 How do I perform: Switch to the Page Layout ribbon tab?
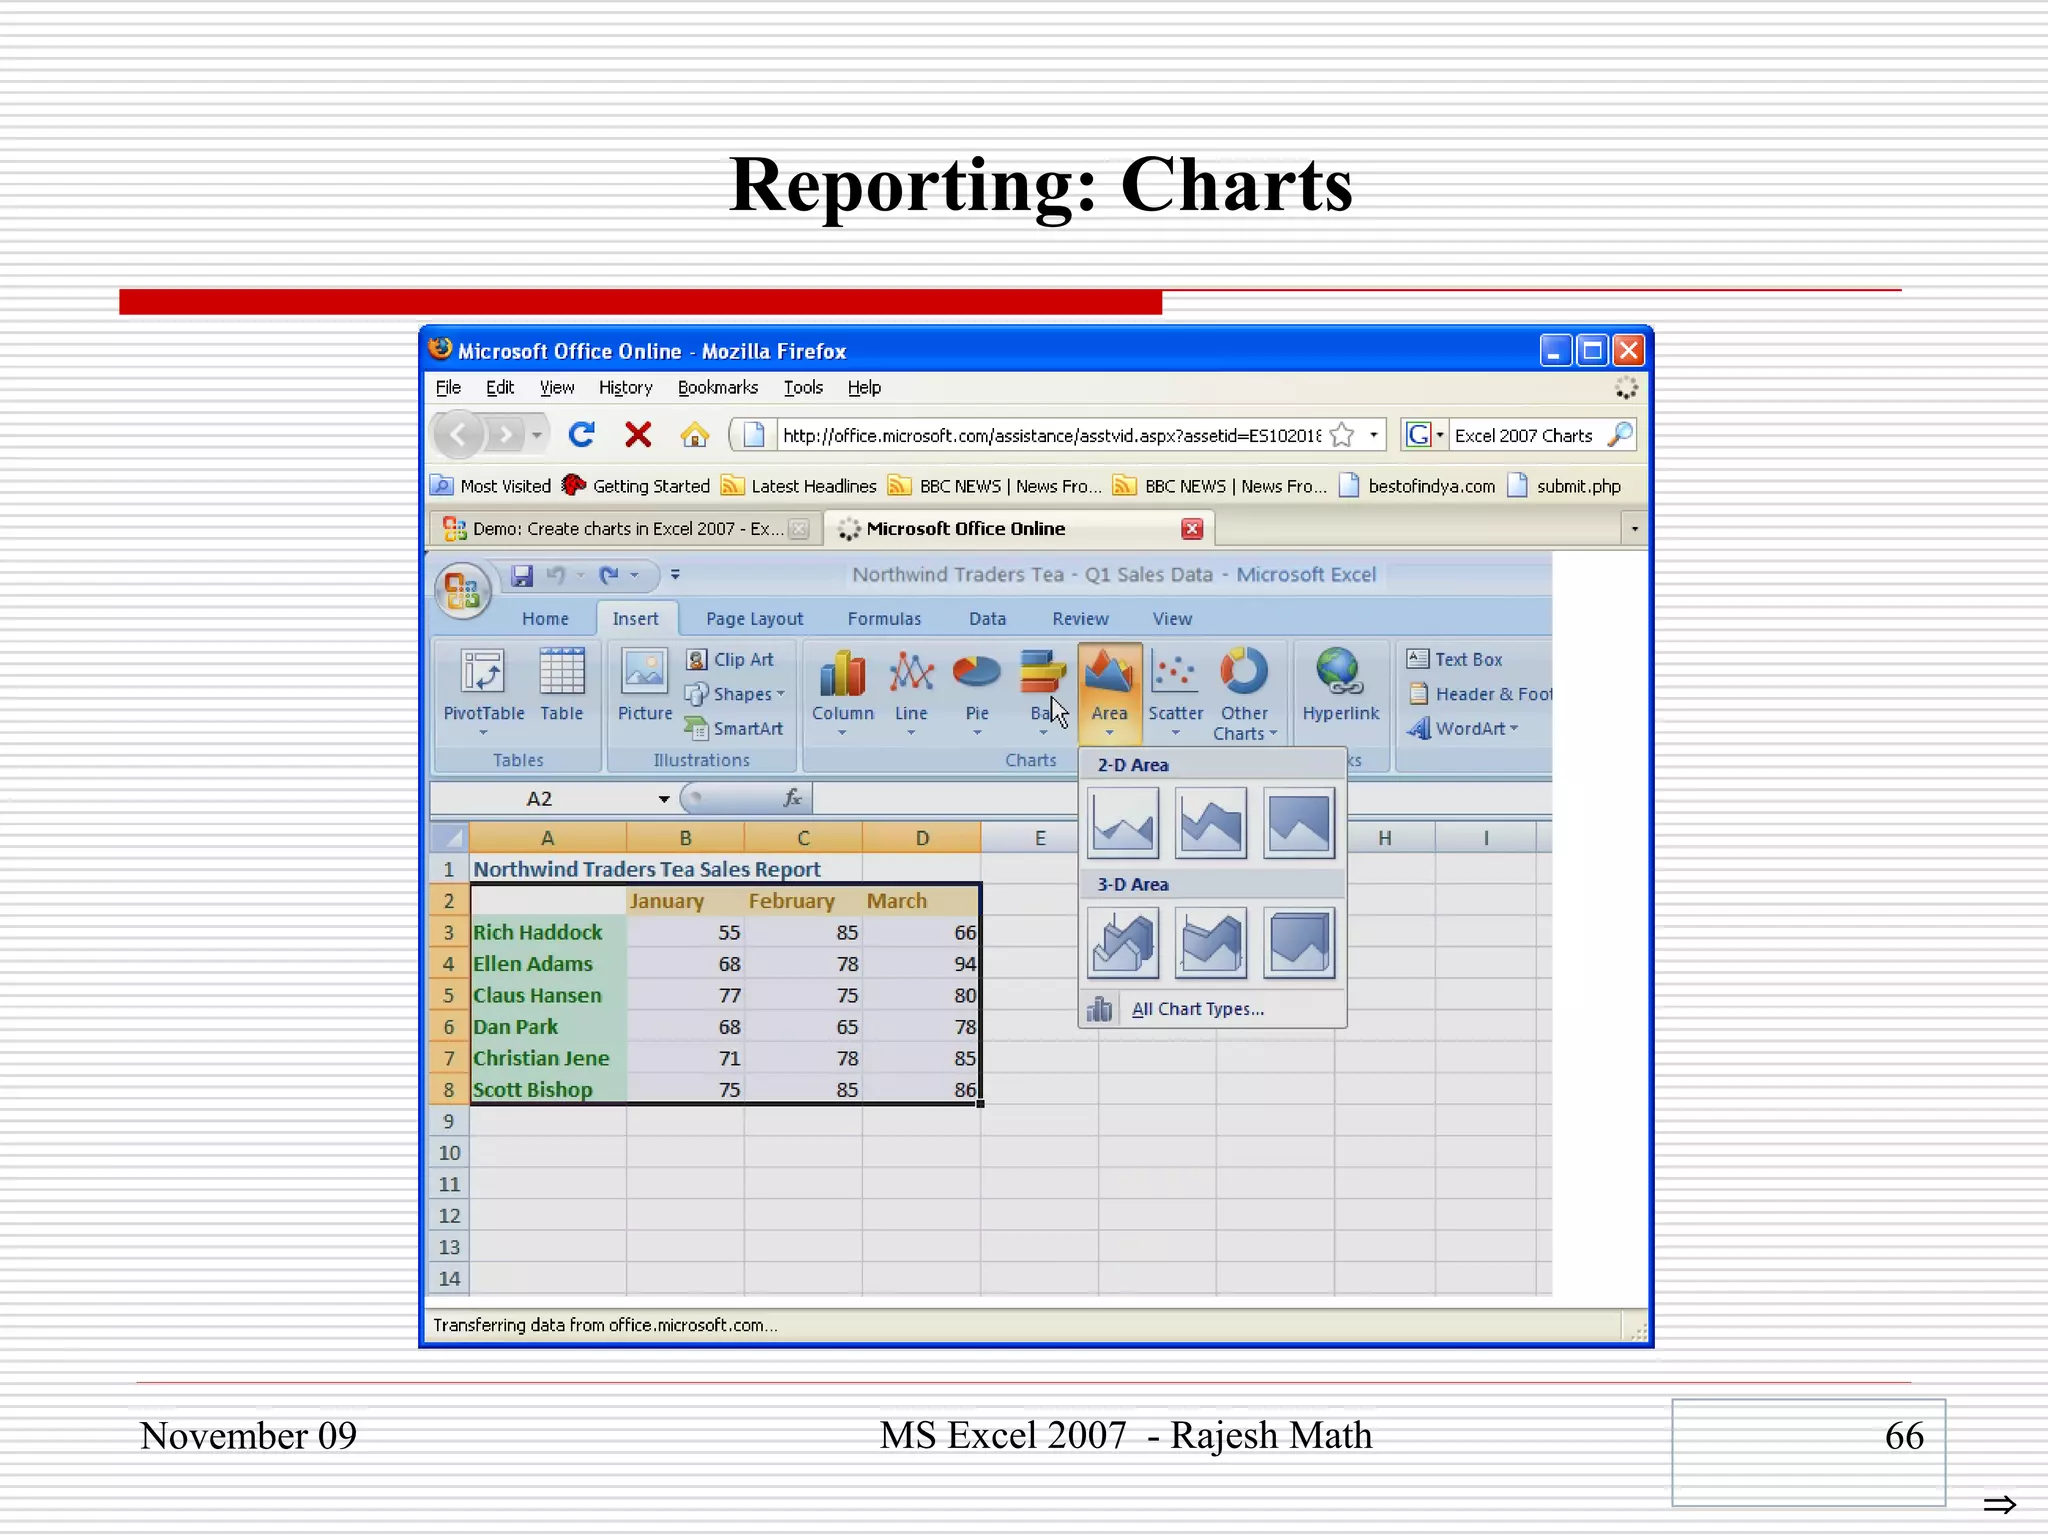754,619
